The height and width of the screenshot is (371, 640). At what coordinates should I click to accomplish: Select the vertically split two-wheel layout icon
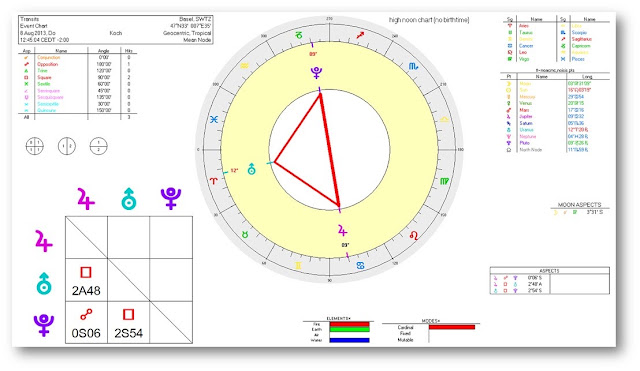[x=67, y=146]
